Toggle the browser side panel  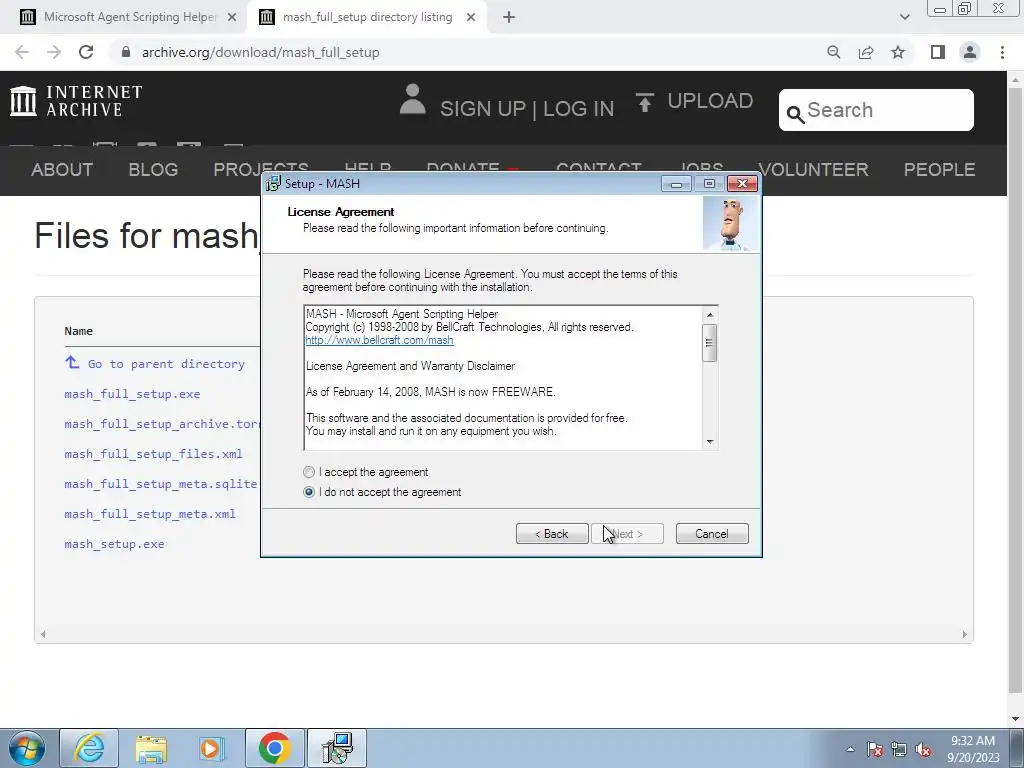point(938,52)
